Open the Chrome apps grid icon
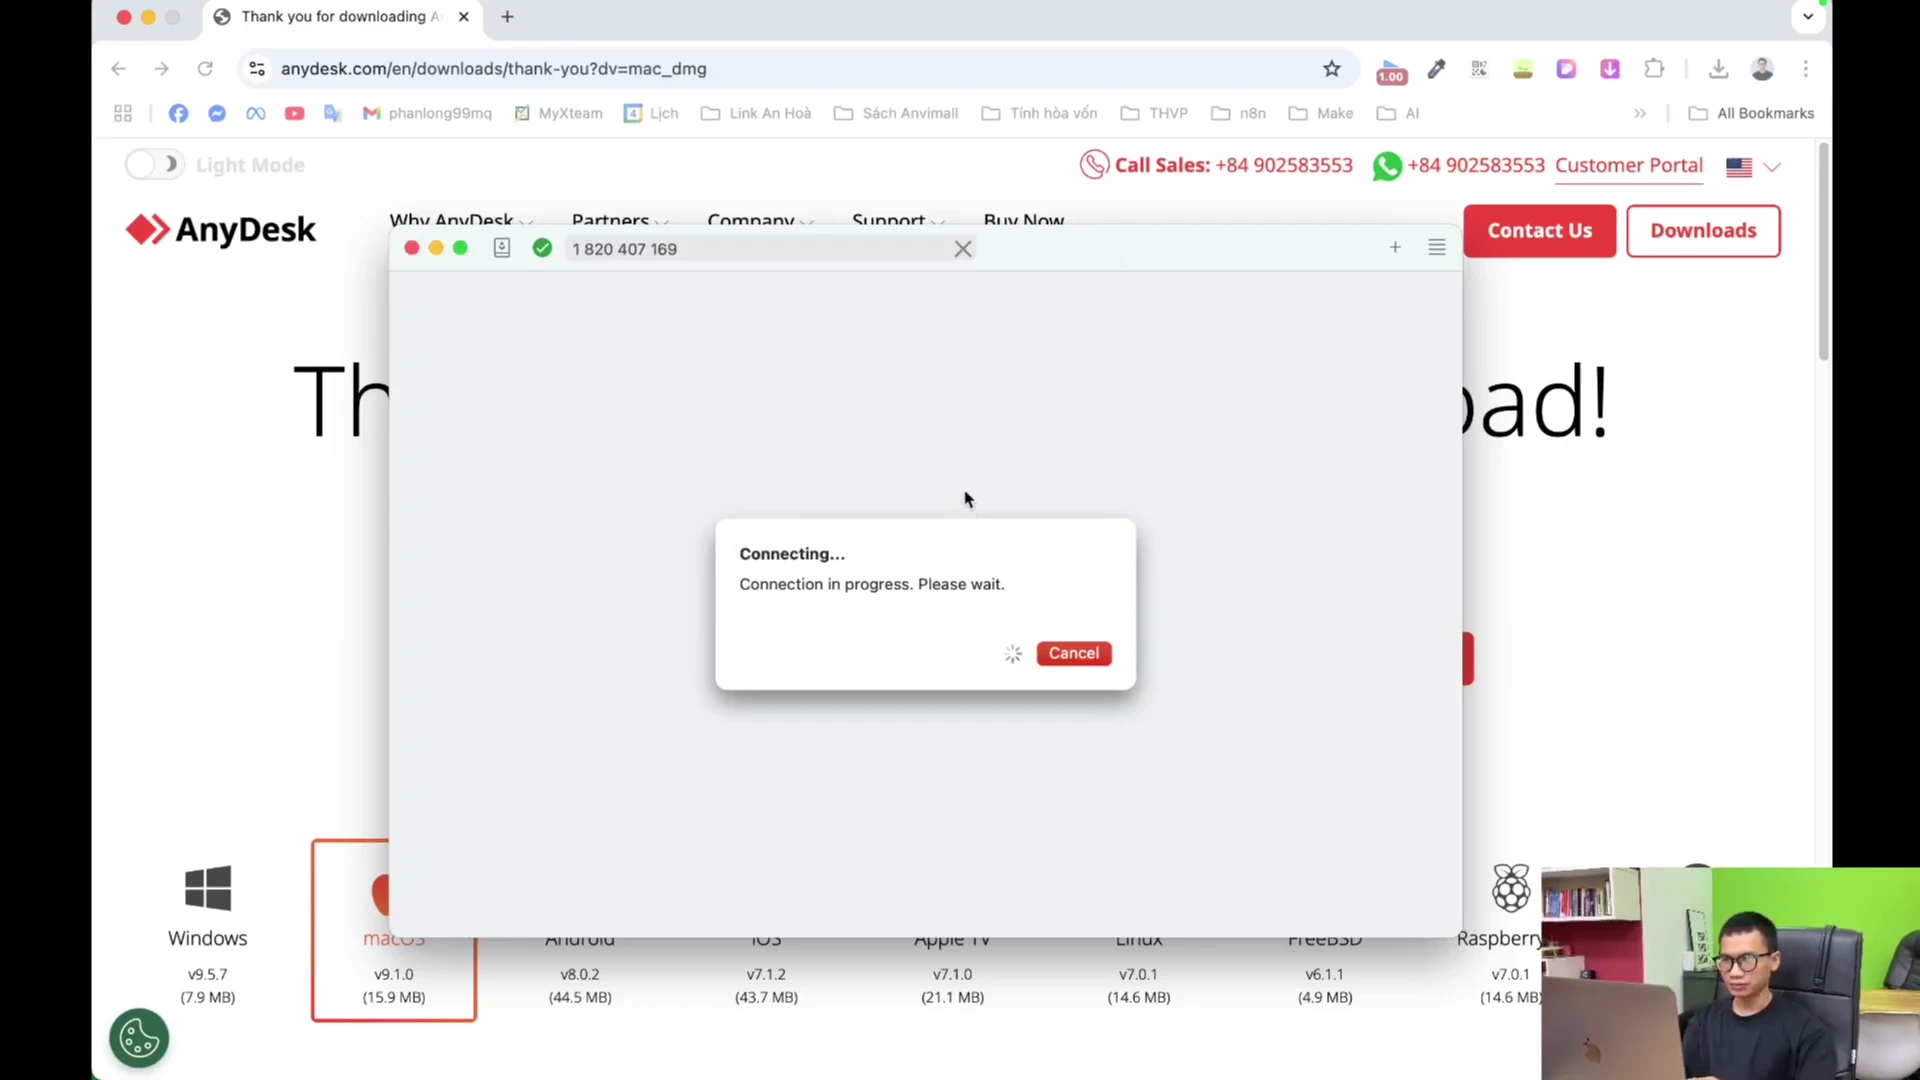1920x1080 pixels. pos(123,113)
